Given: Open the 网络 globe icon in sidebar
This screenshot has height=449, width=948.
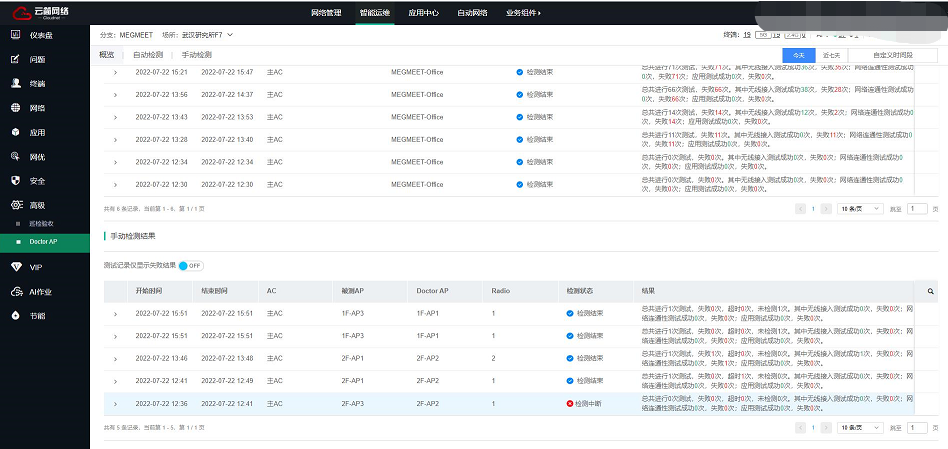Looking at the screenshot, I should tap(16, 107).
